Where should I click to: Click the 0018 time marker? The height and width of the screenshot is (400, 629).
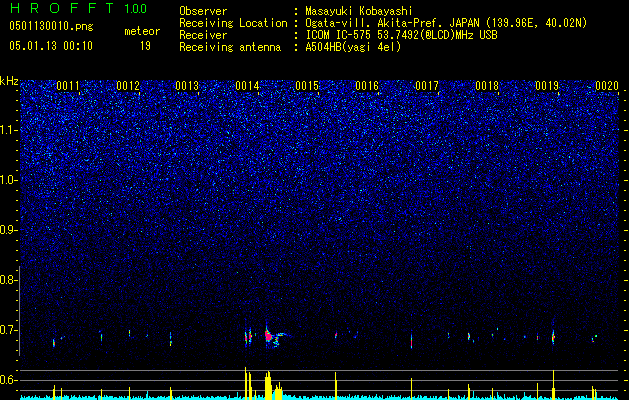tap(487, 85)
